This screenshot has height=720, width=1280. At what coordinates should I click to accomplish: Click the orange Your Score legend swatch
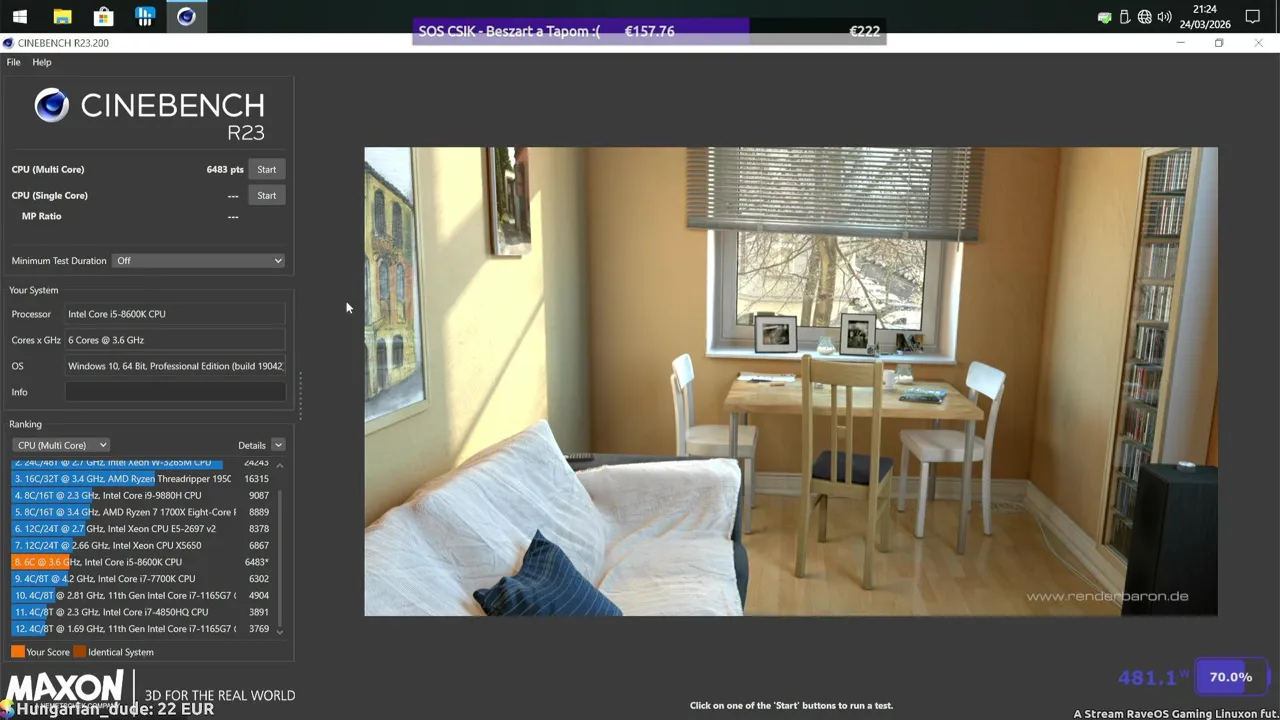click(x=17, y=652)
